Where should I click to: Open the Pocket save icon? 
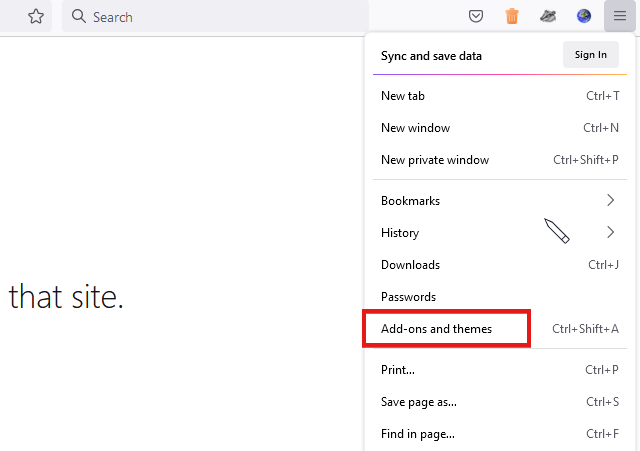tap(476, 16)
